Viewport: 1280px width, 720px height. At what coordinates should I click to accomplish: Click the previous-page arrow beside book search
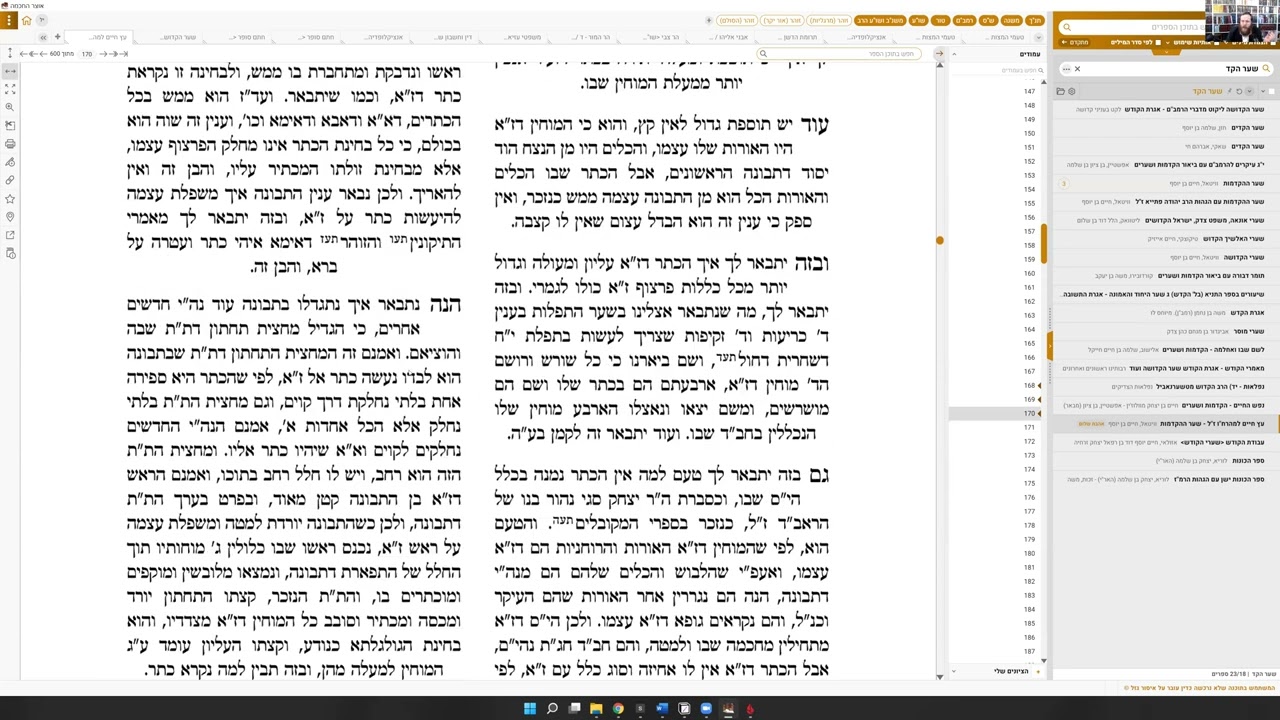pyautogui.click(x=939, y=53)
